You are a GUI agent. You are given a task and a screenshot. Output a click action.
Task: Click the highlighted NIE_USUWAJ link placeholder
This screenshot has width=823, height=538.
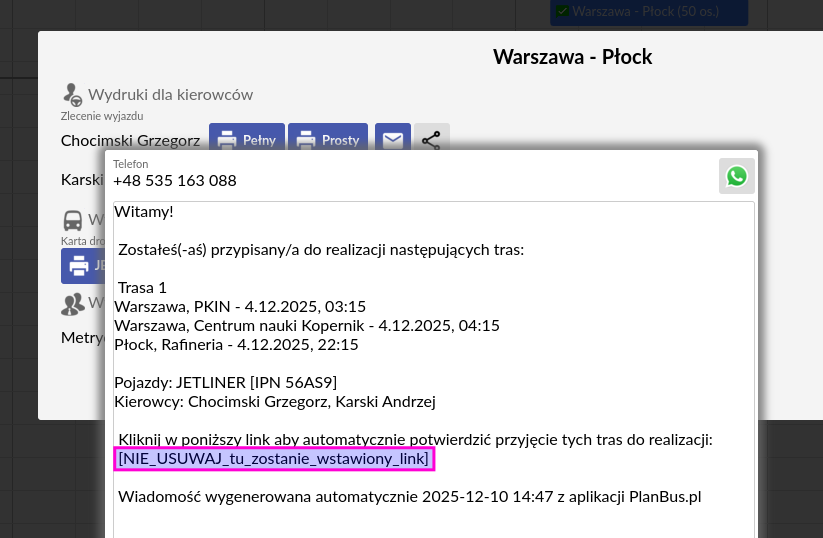(x=273, y=459)
